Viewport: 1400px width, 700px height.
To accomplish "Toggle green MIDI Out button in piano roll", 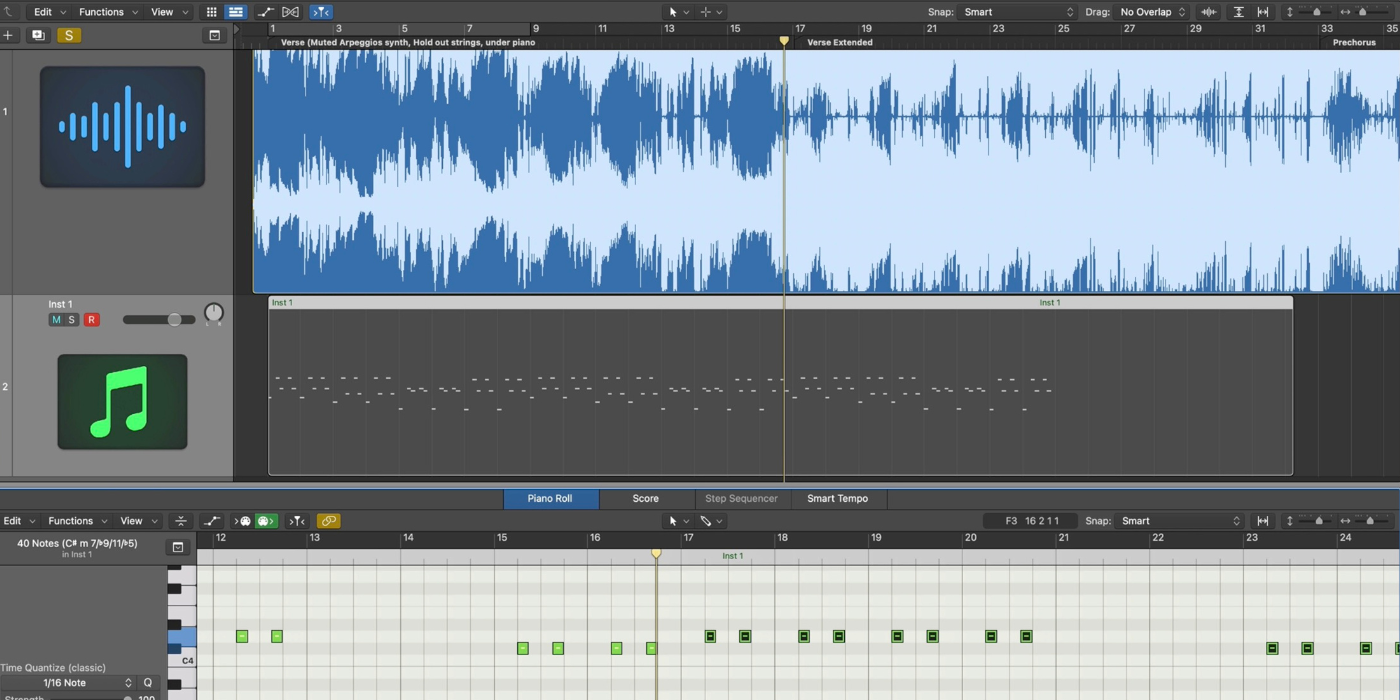I will [266, 521].
